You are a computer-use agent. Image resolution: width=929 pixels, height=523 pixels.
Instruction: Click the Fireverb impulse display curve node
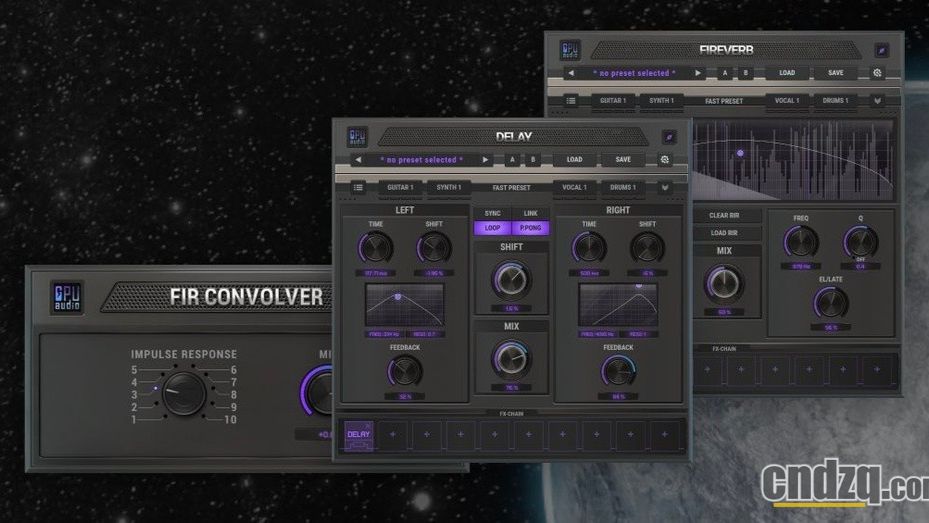740,153
